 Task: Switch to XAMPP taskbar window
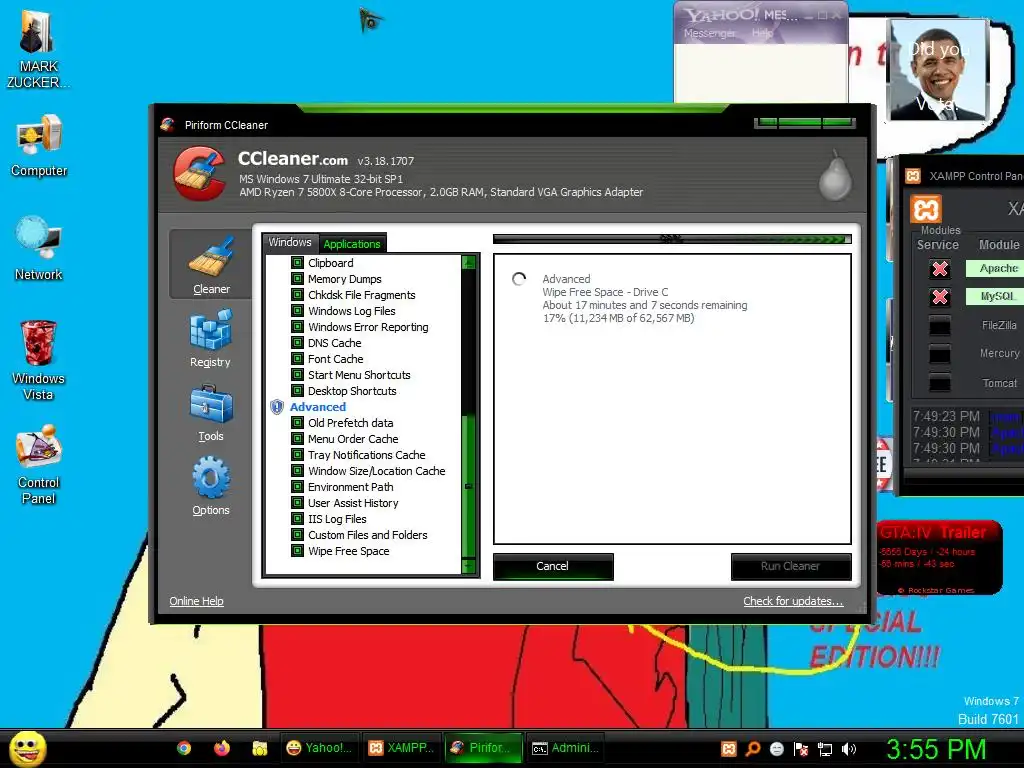click(401, 748)
